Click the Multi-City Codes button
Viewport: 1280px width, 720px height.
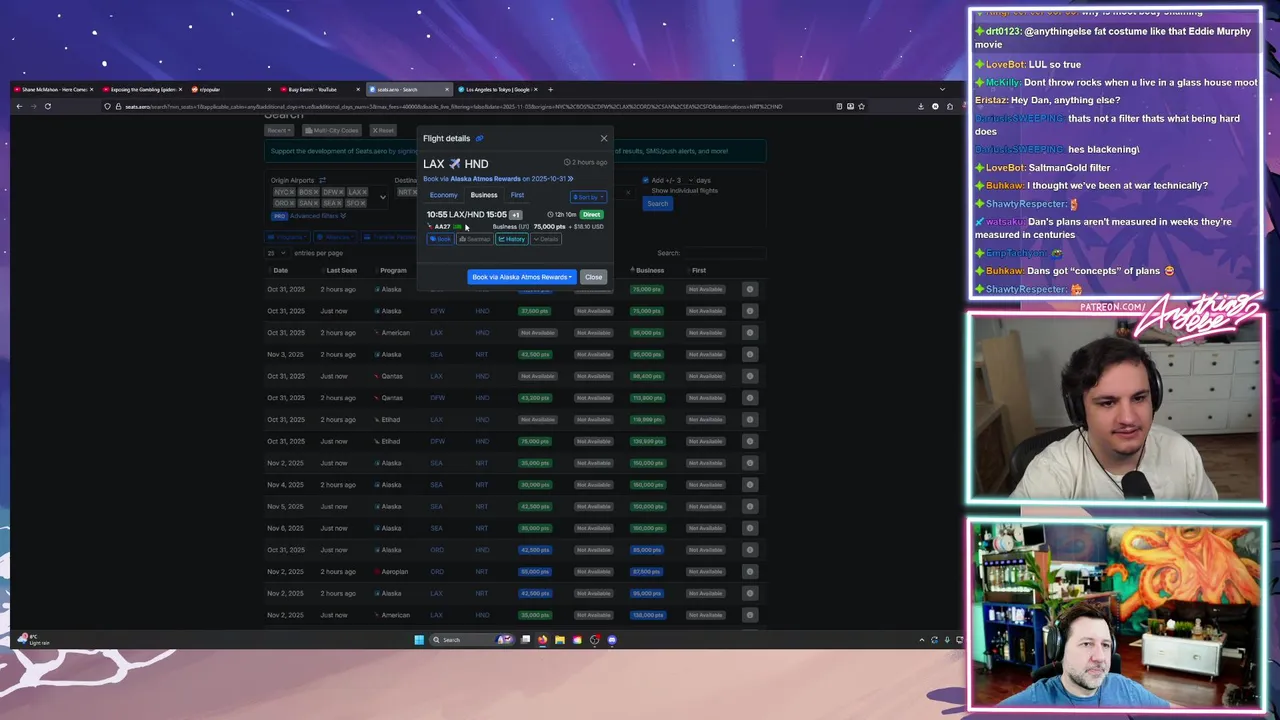[333, 130]
